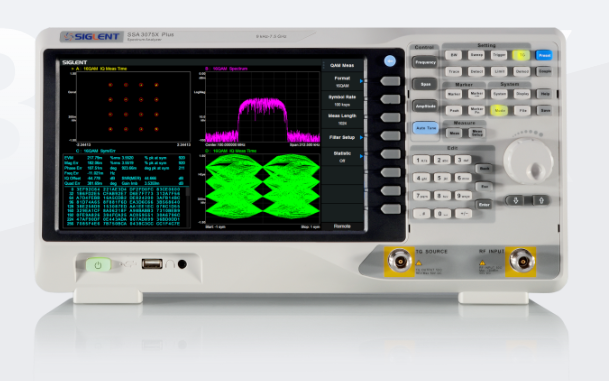Select the Meas Length softmenu item
This screenshot has height=381, width=609.
(343, 119)
